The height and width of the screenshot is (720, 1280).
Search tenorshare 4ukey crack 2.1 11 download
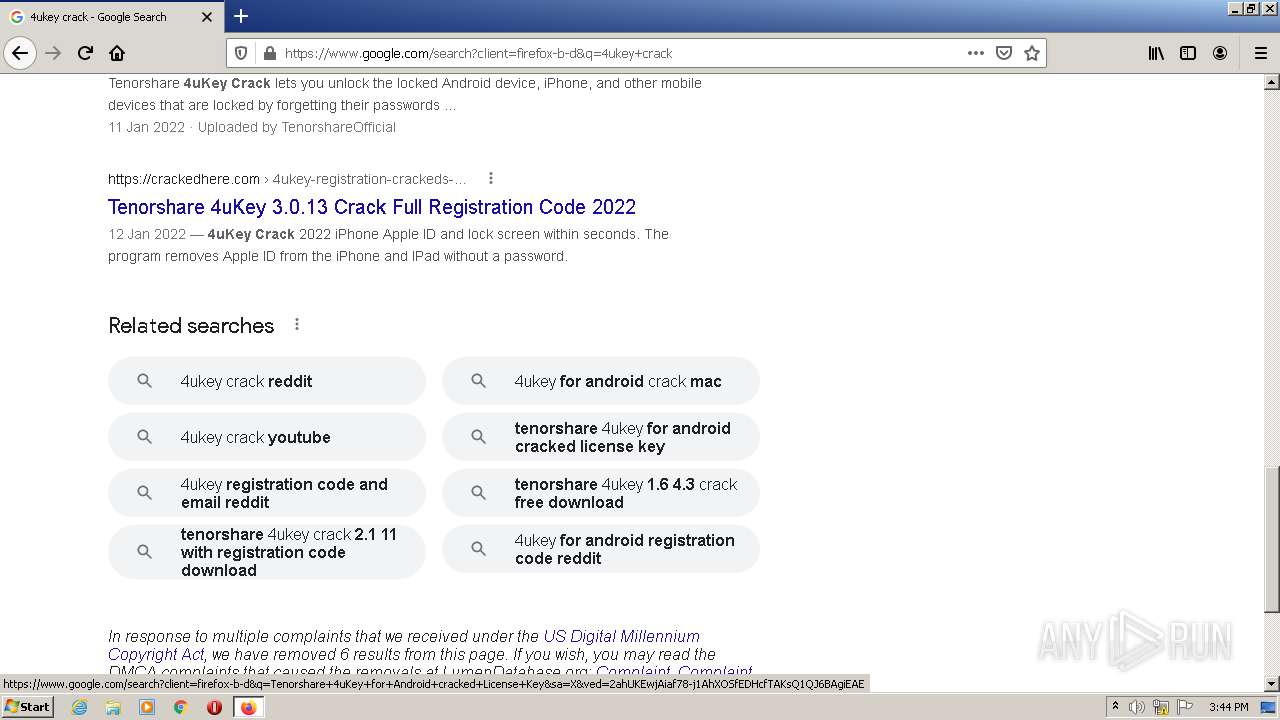267,552
